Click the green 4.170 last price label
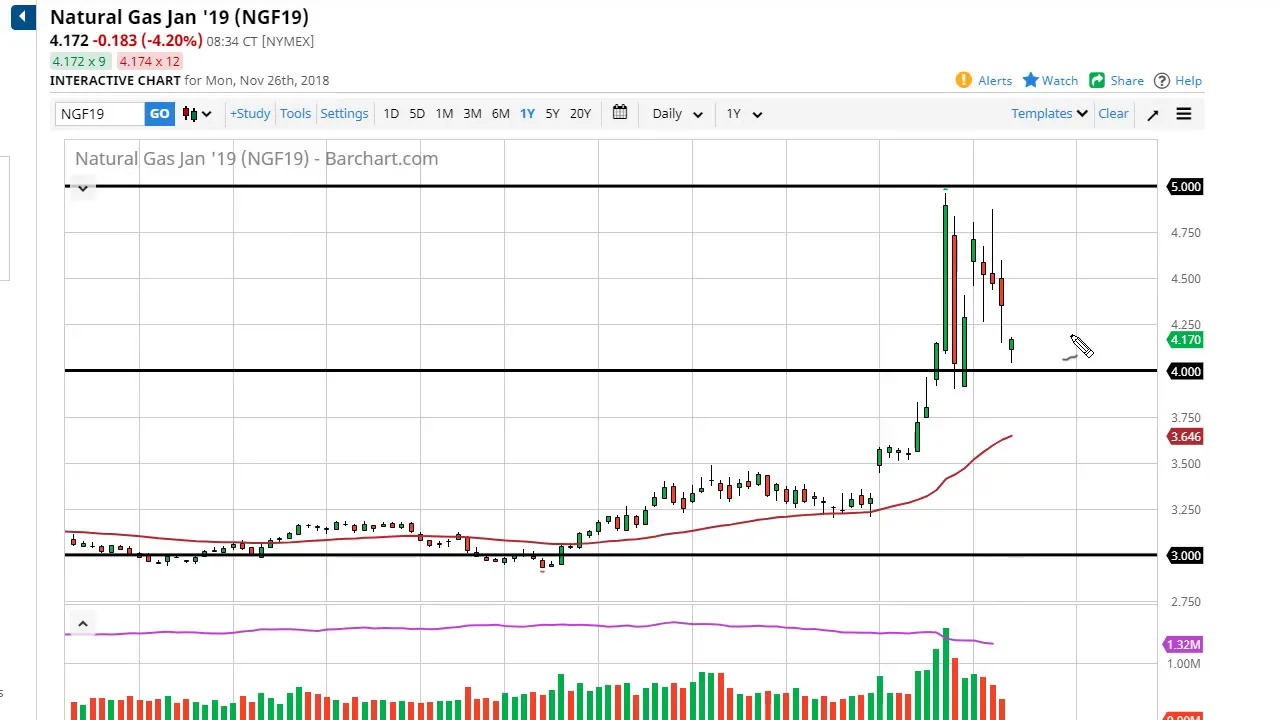This screenshot has width=1280, height=720. pos(1185,340)
